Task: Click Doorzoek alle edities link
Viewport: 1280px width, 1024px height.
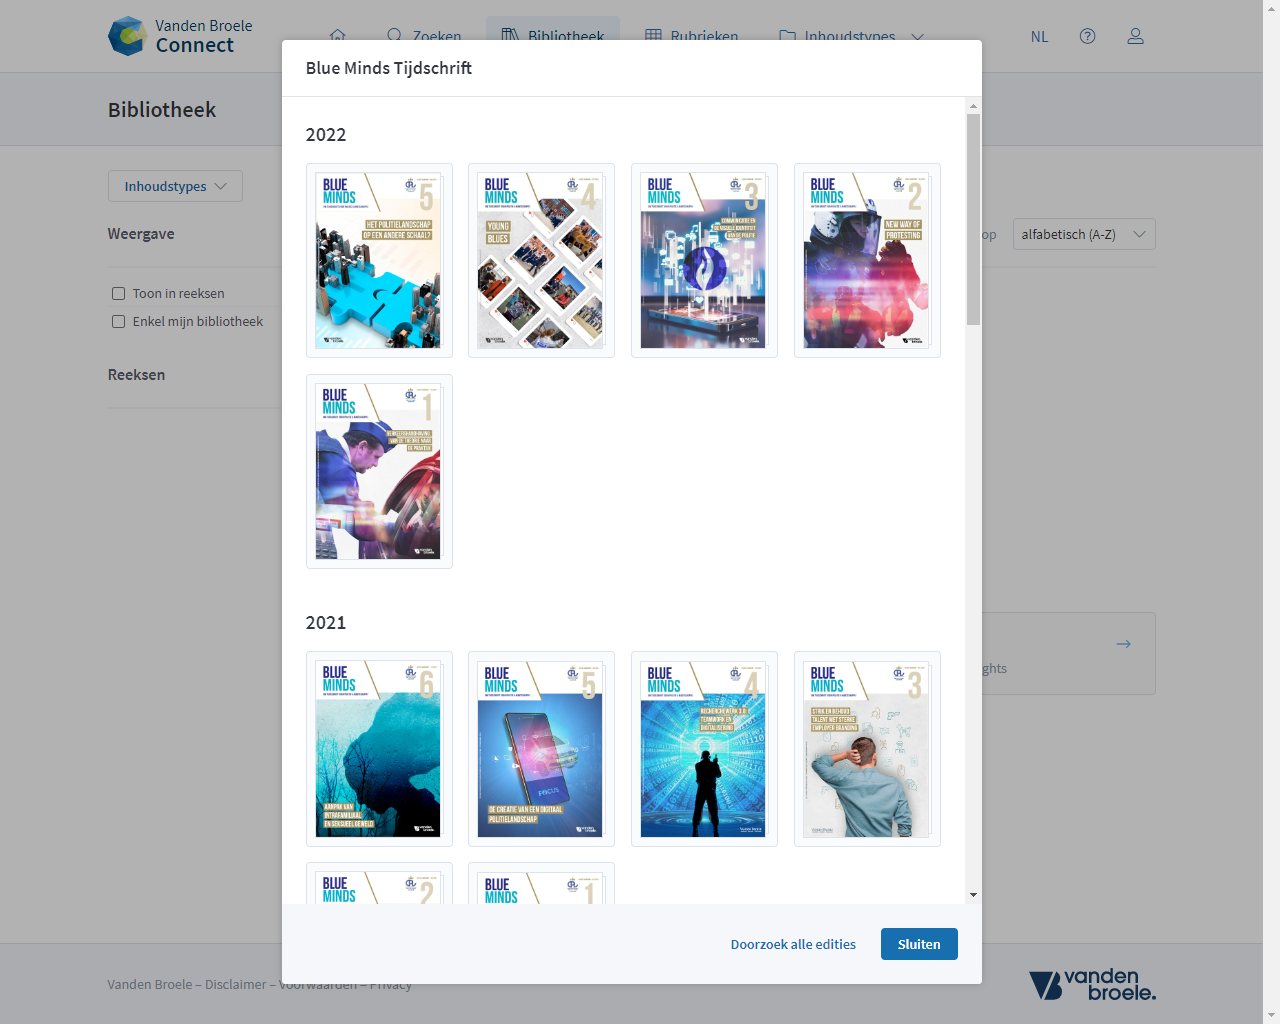Action: (793, 944)
